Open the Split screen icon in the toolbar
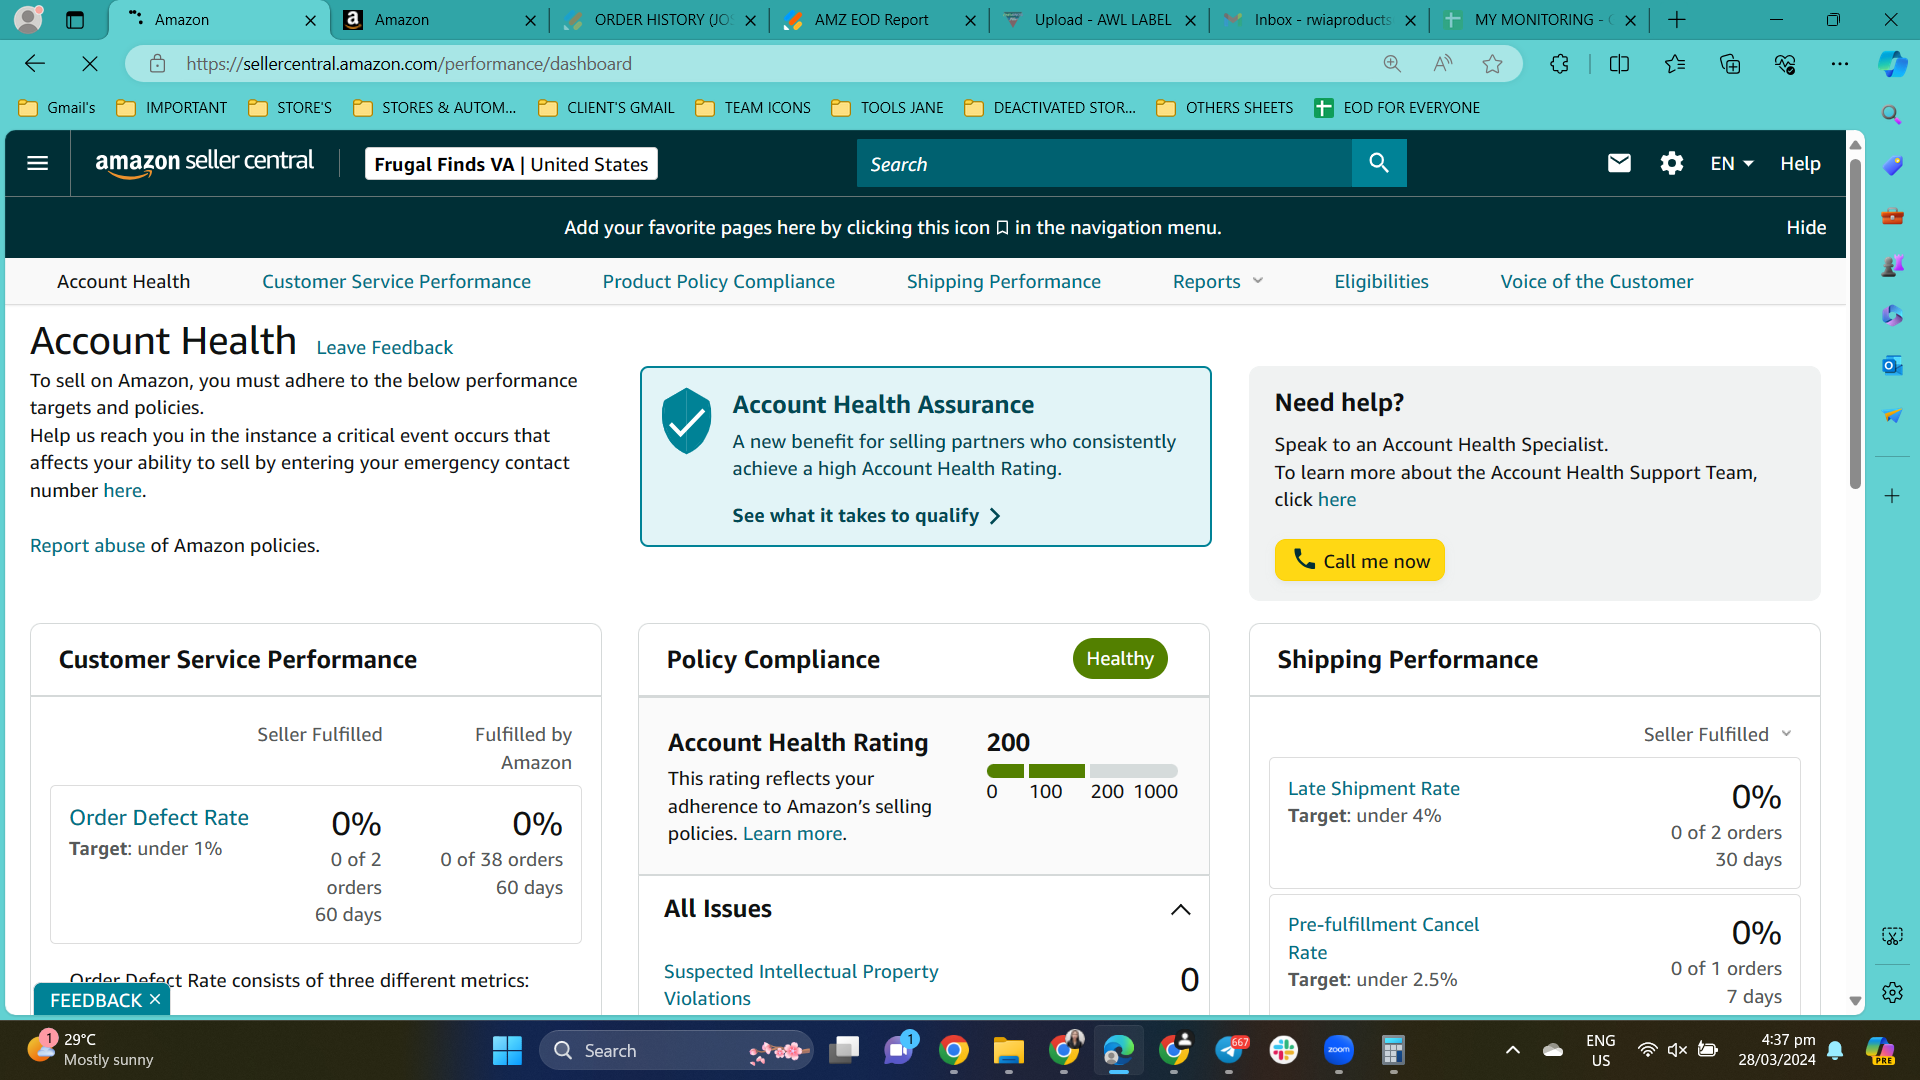This screenshot has width=1920, height=1080. [x=1619, y=64]
